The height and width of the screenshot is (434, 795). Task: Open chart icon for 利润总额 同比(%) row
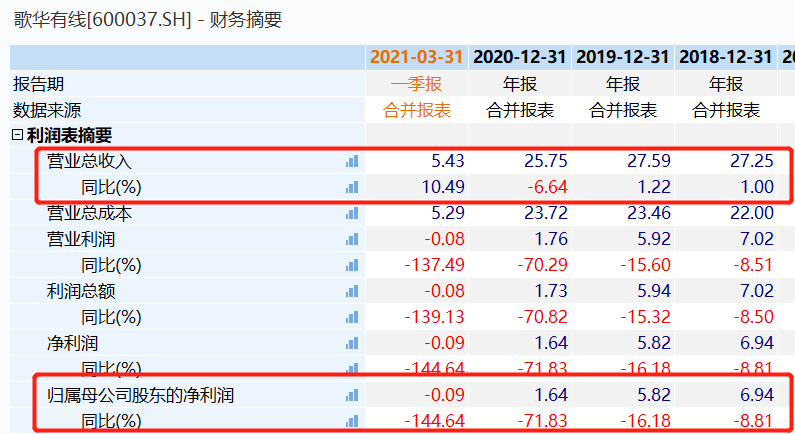tap(352, 317)
